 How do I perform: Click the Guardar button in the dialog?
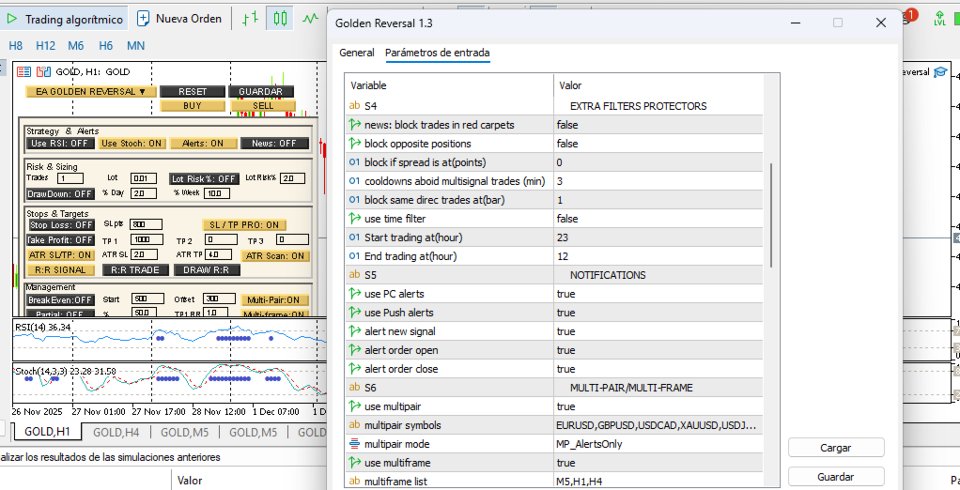836,477
